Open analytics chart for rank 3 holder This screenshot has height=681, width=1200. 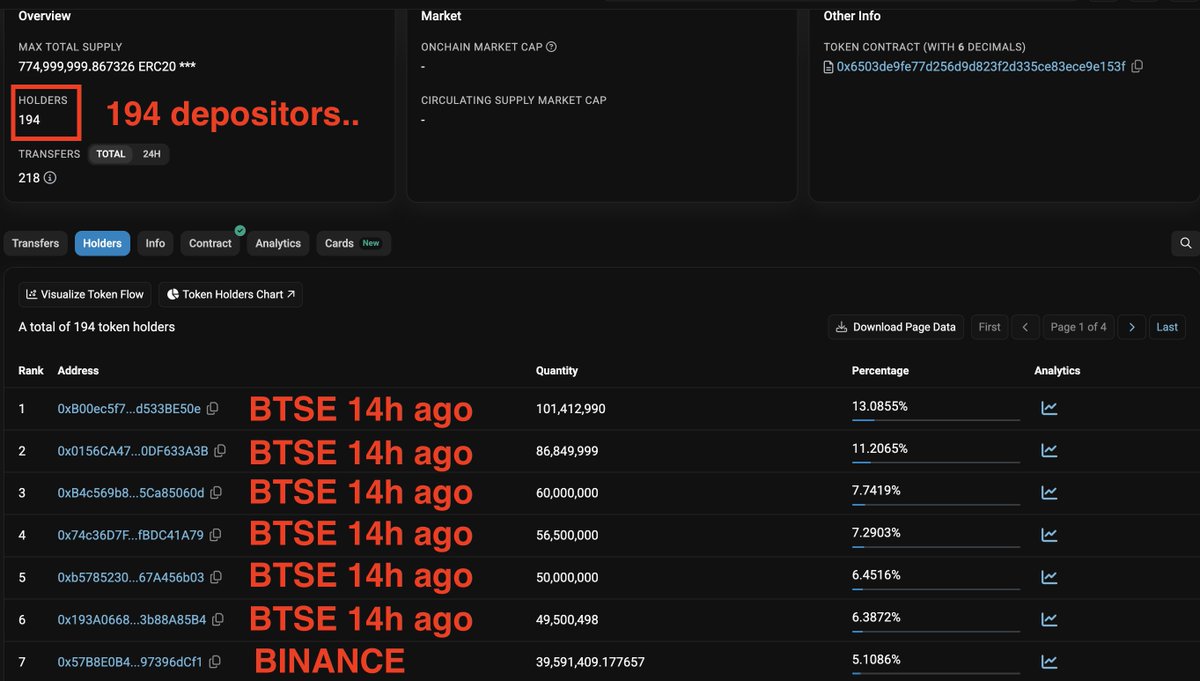pyautogui.click(x=1049, y=493)
